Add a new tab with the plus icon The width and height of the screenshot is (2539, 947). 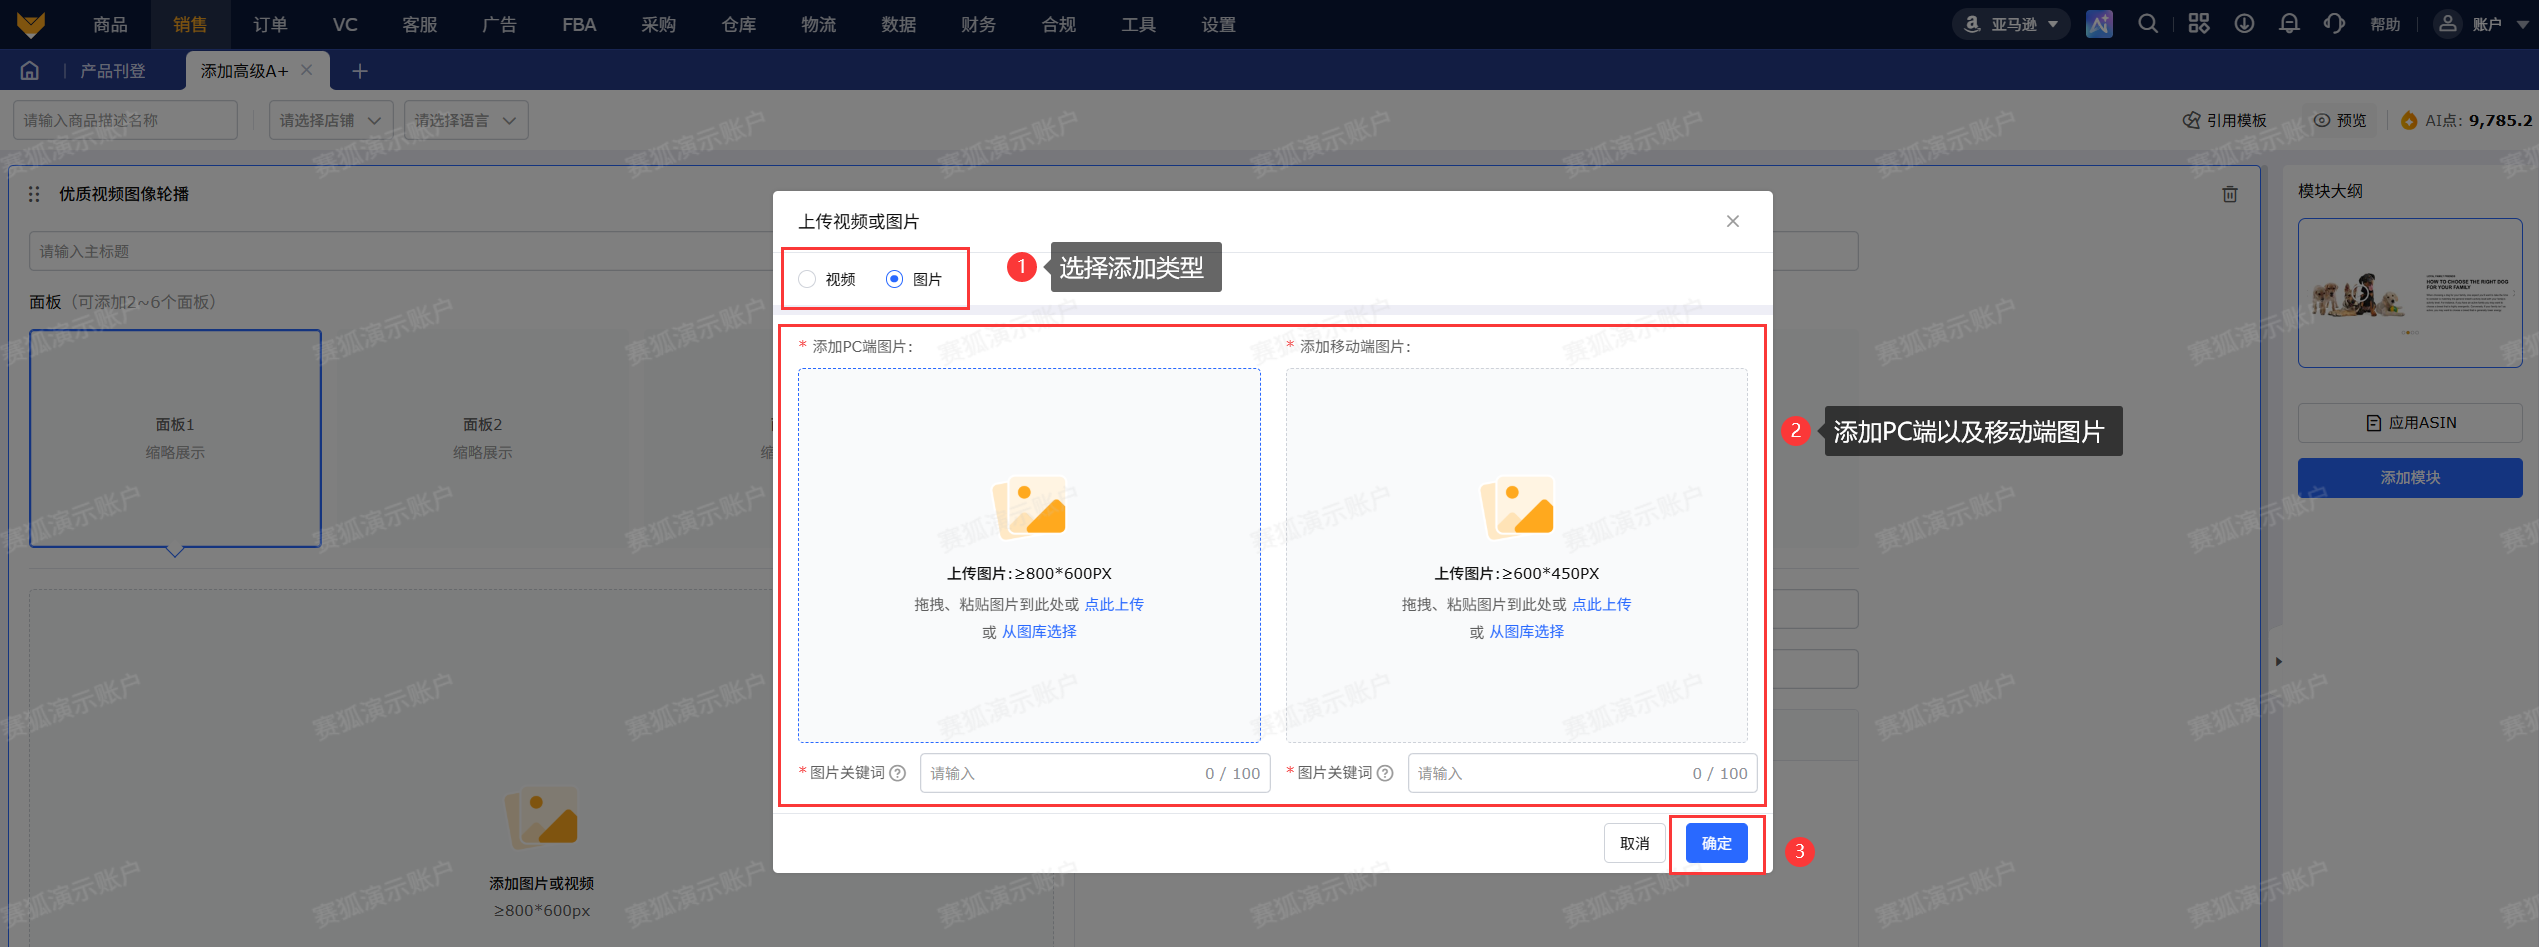coord(360,71)
